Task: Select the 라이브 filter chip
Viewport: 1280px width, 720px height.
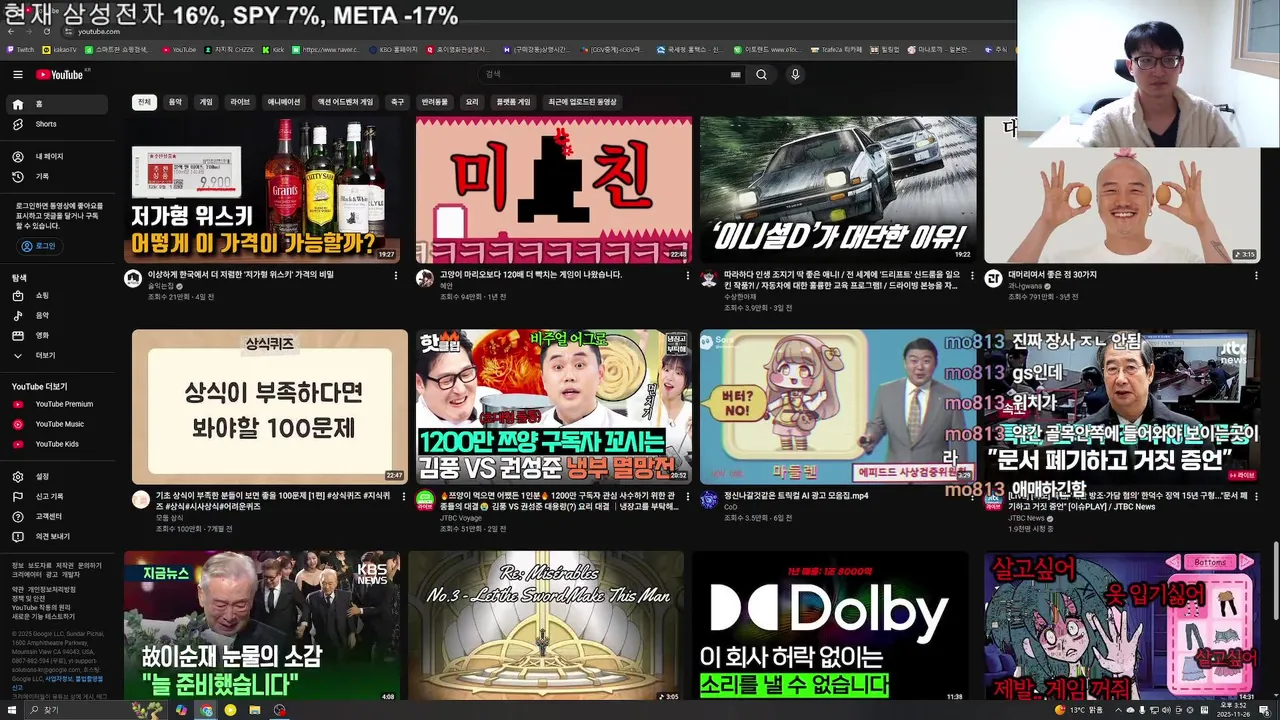Action: [240, 102]
